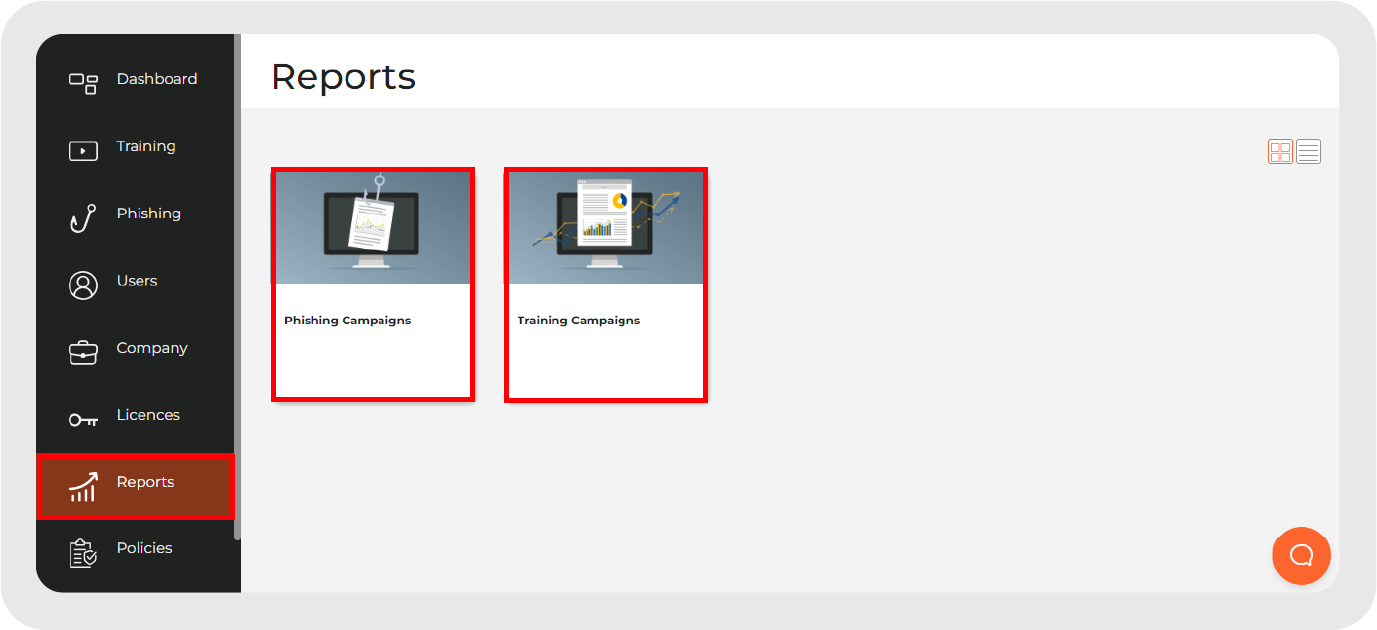
Task: Click the Training Campaigns monitor image
Action: 605,227
